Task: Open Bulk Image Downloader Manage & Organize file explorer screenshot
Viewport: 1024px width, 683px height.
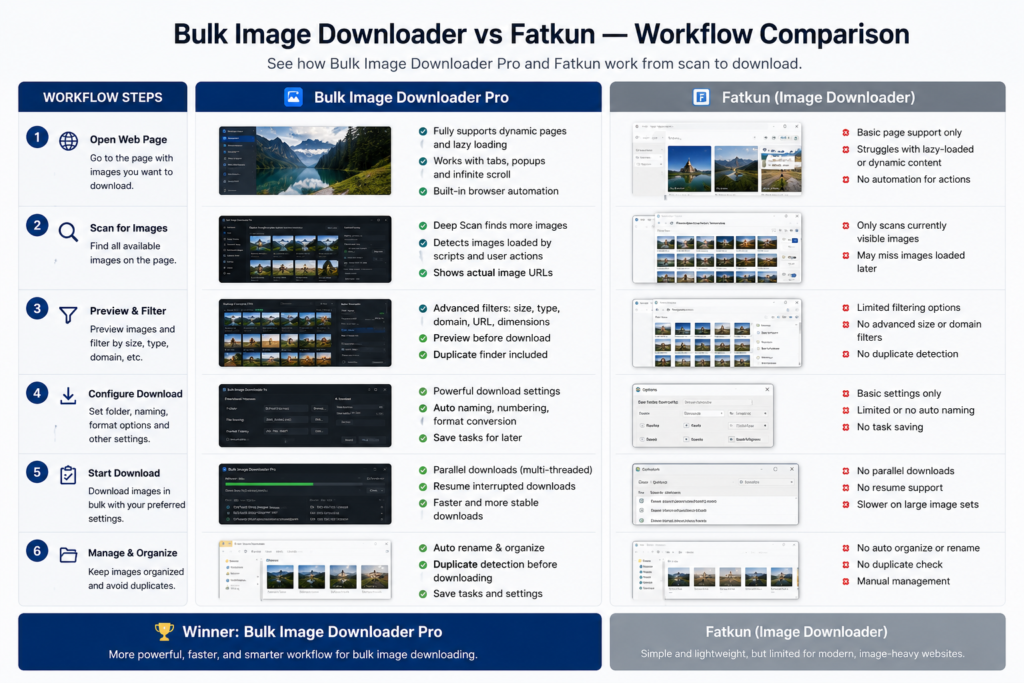Action: (x=305, y=569)
